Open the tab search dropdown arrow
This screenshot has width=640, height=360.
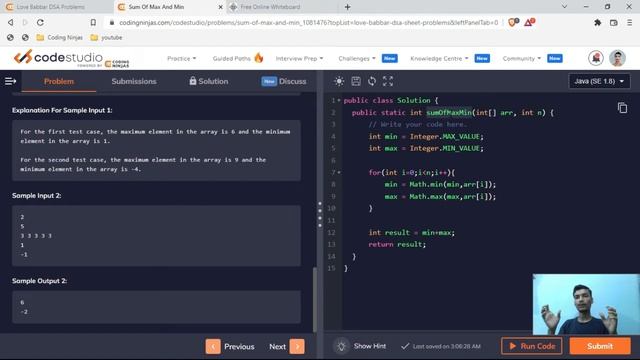564,7
